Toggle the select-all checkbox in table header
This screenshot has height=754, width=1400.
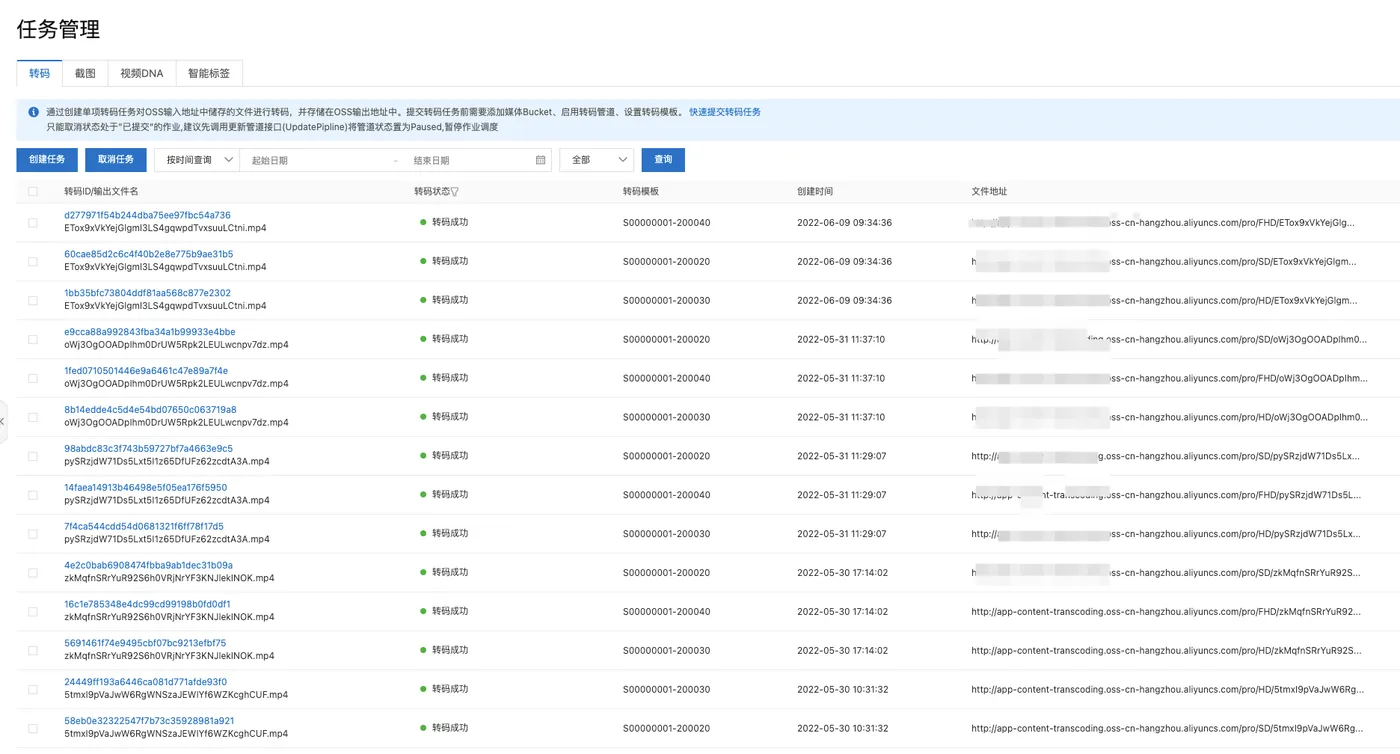tap(33, 191)
